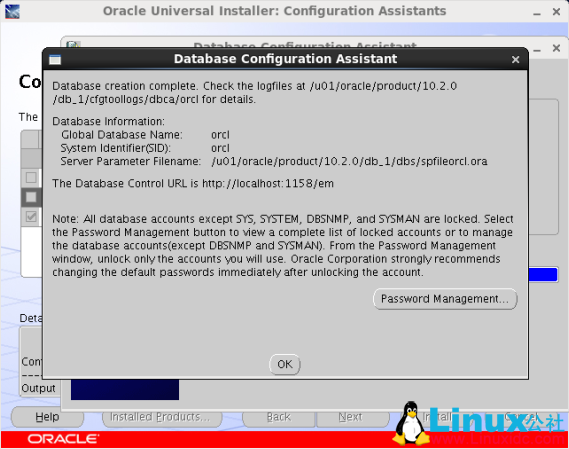Toggle the checked assistant checkbox in installer list

point(31,217)
